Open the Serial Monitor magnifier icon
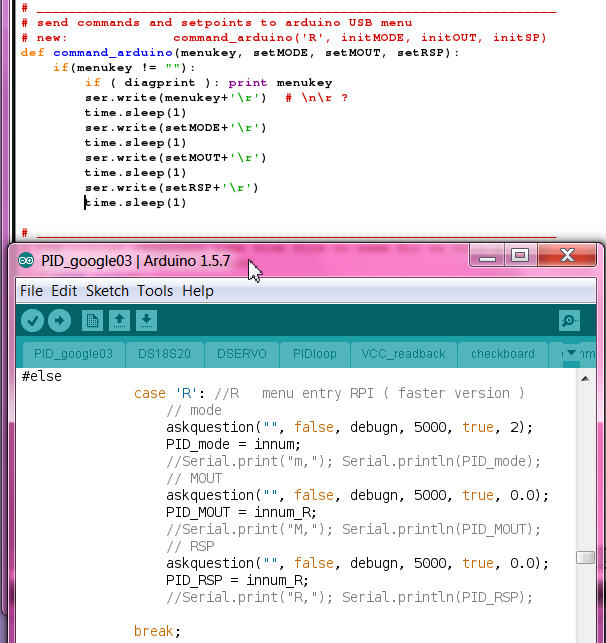 (x=569, y=320)
